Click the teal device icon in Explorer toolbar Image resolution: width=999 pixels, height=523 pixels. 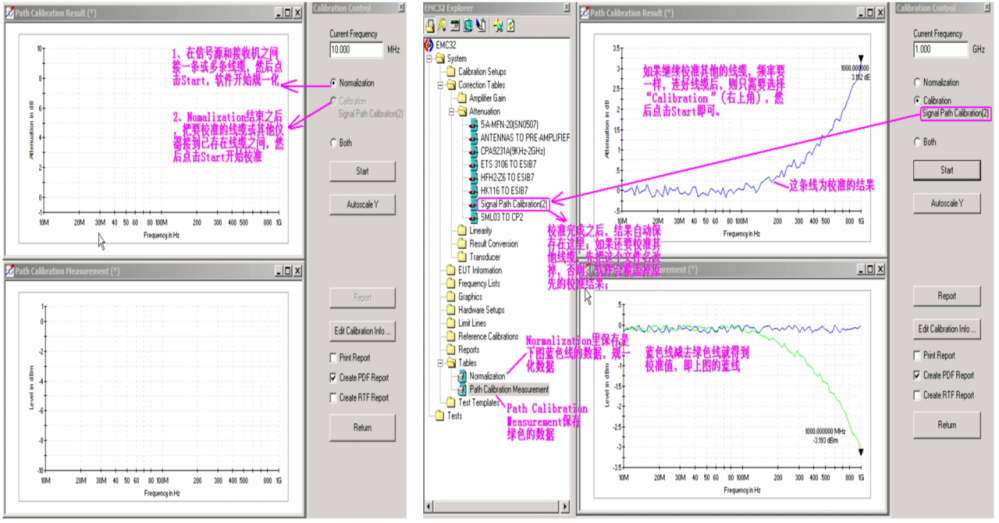pyautogui.click(x=468, y=26)
